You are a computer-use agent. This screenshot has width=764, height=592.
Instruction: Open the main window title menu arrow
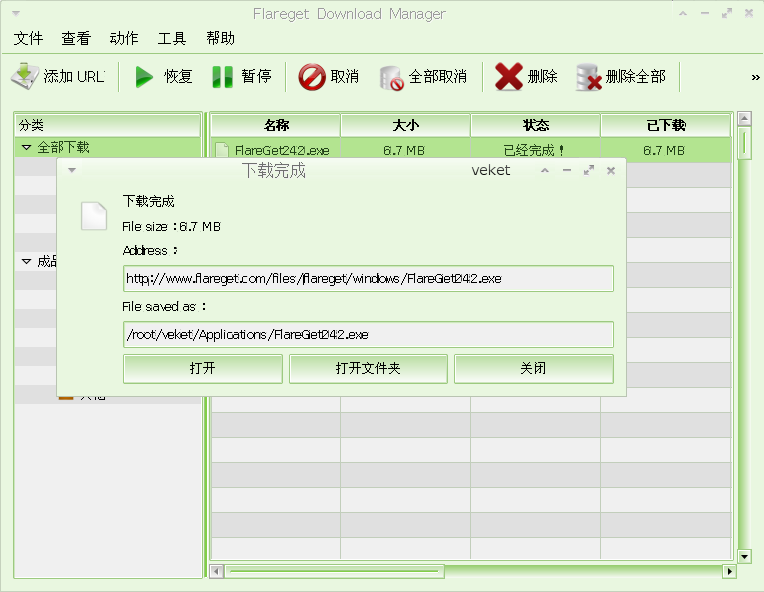[x=16, y=14]
